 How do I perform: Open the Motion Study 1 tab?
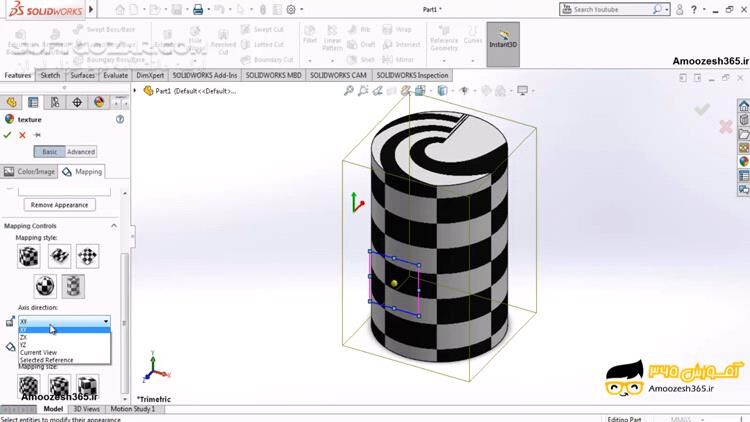tap(132, 409)
